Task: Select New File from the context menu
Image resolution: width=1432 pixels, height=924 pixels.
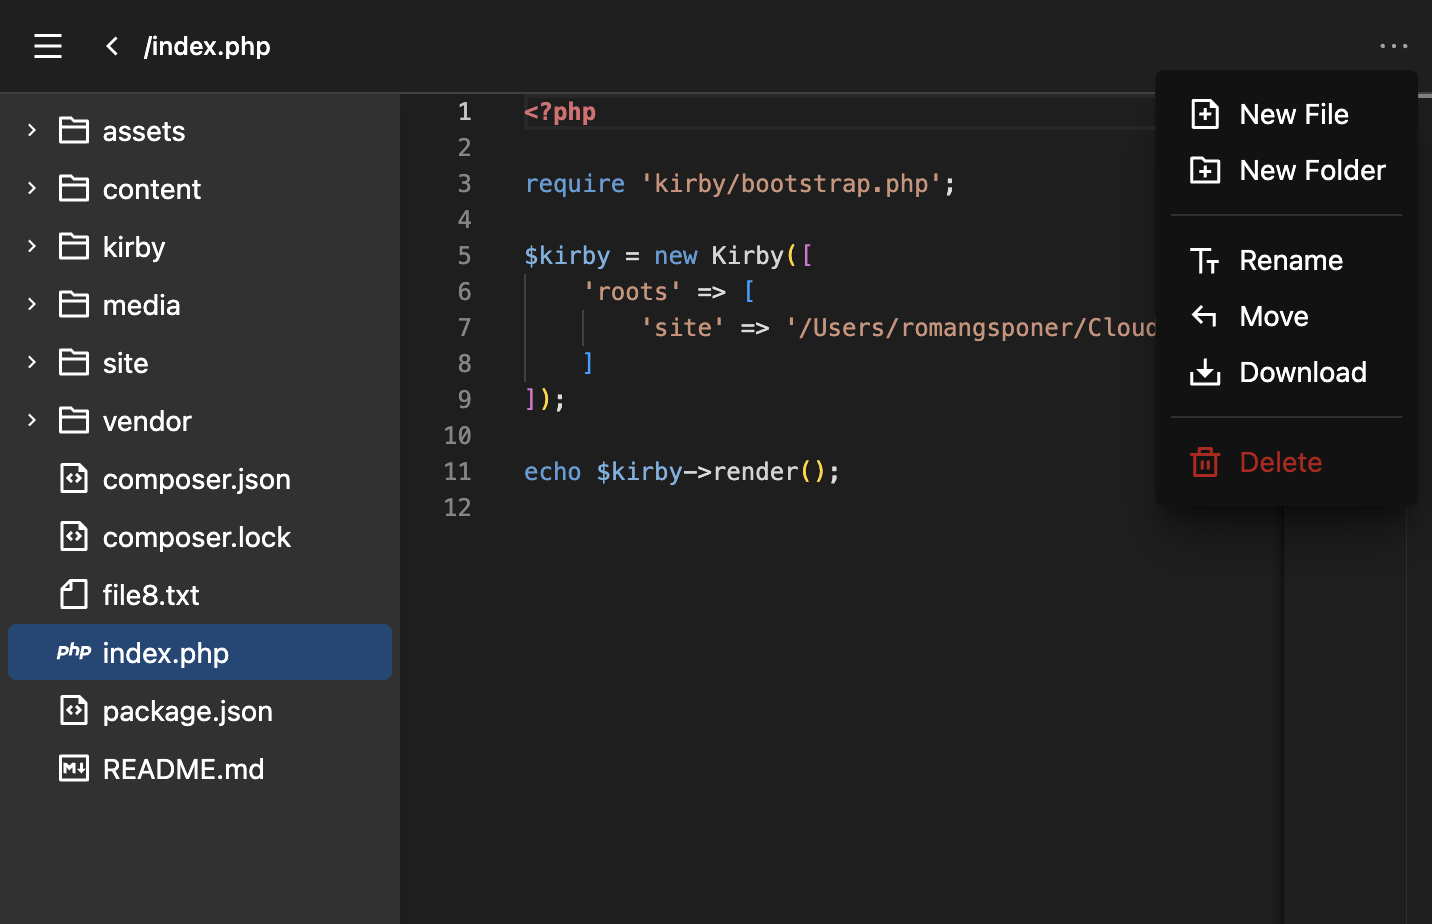Action: (1294, 114)
